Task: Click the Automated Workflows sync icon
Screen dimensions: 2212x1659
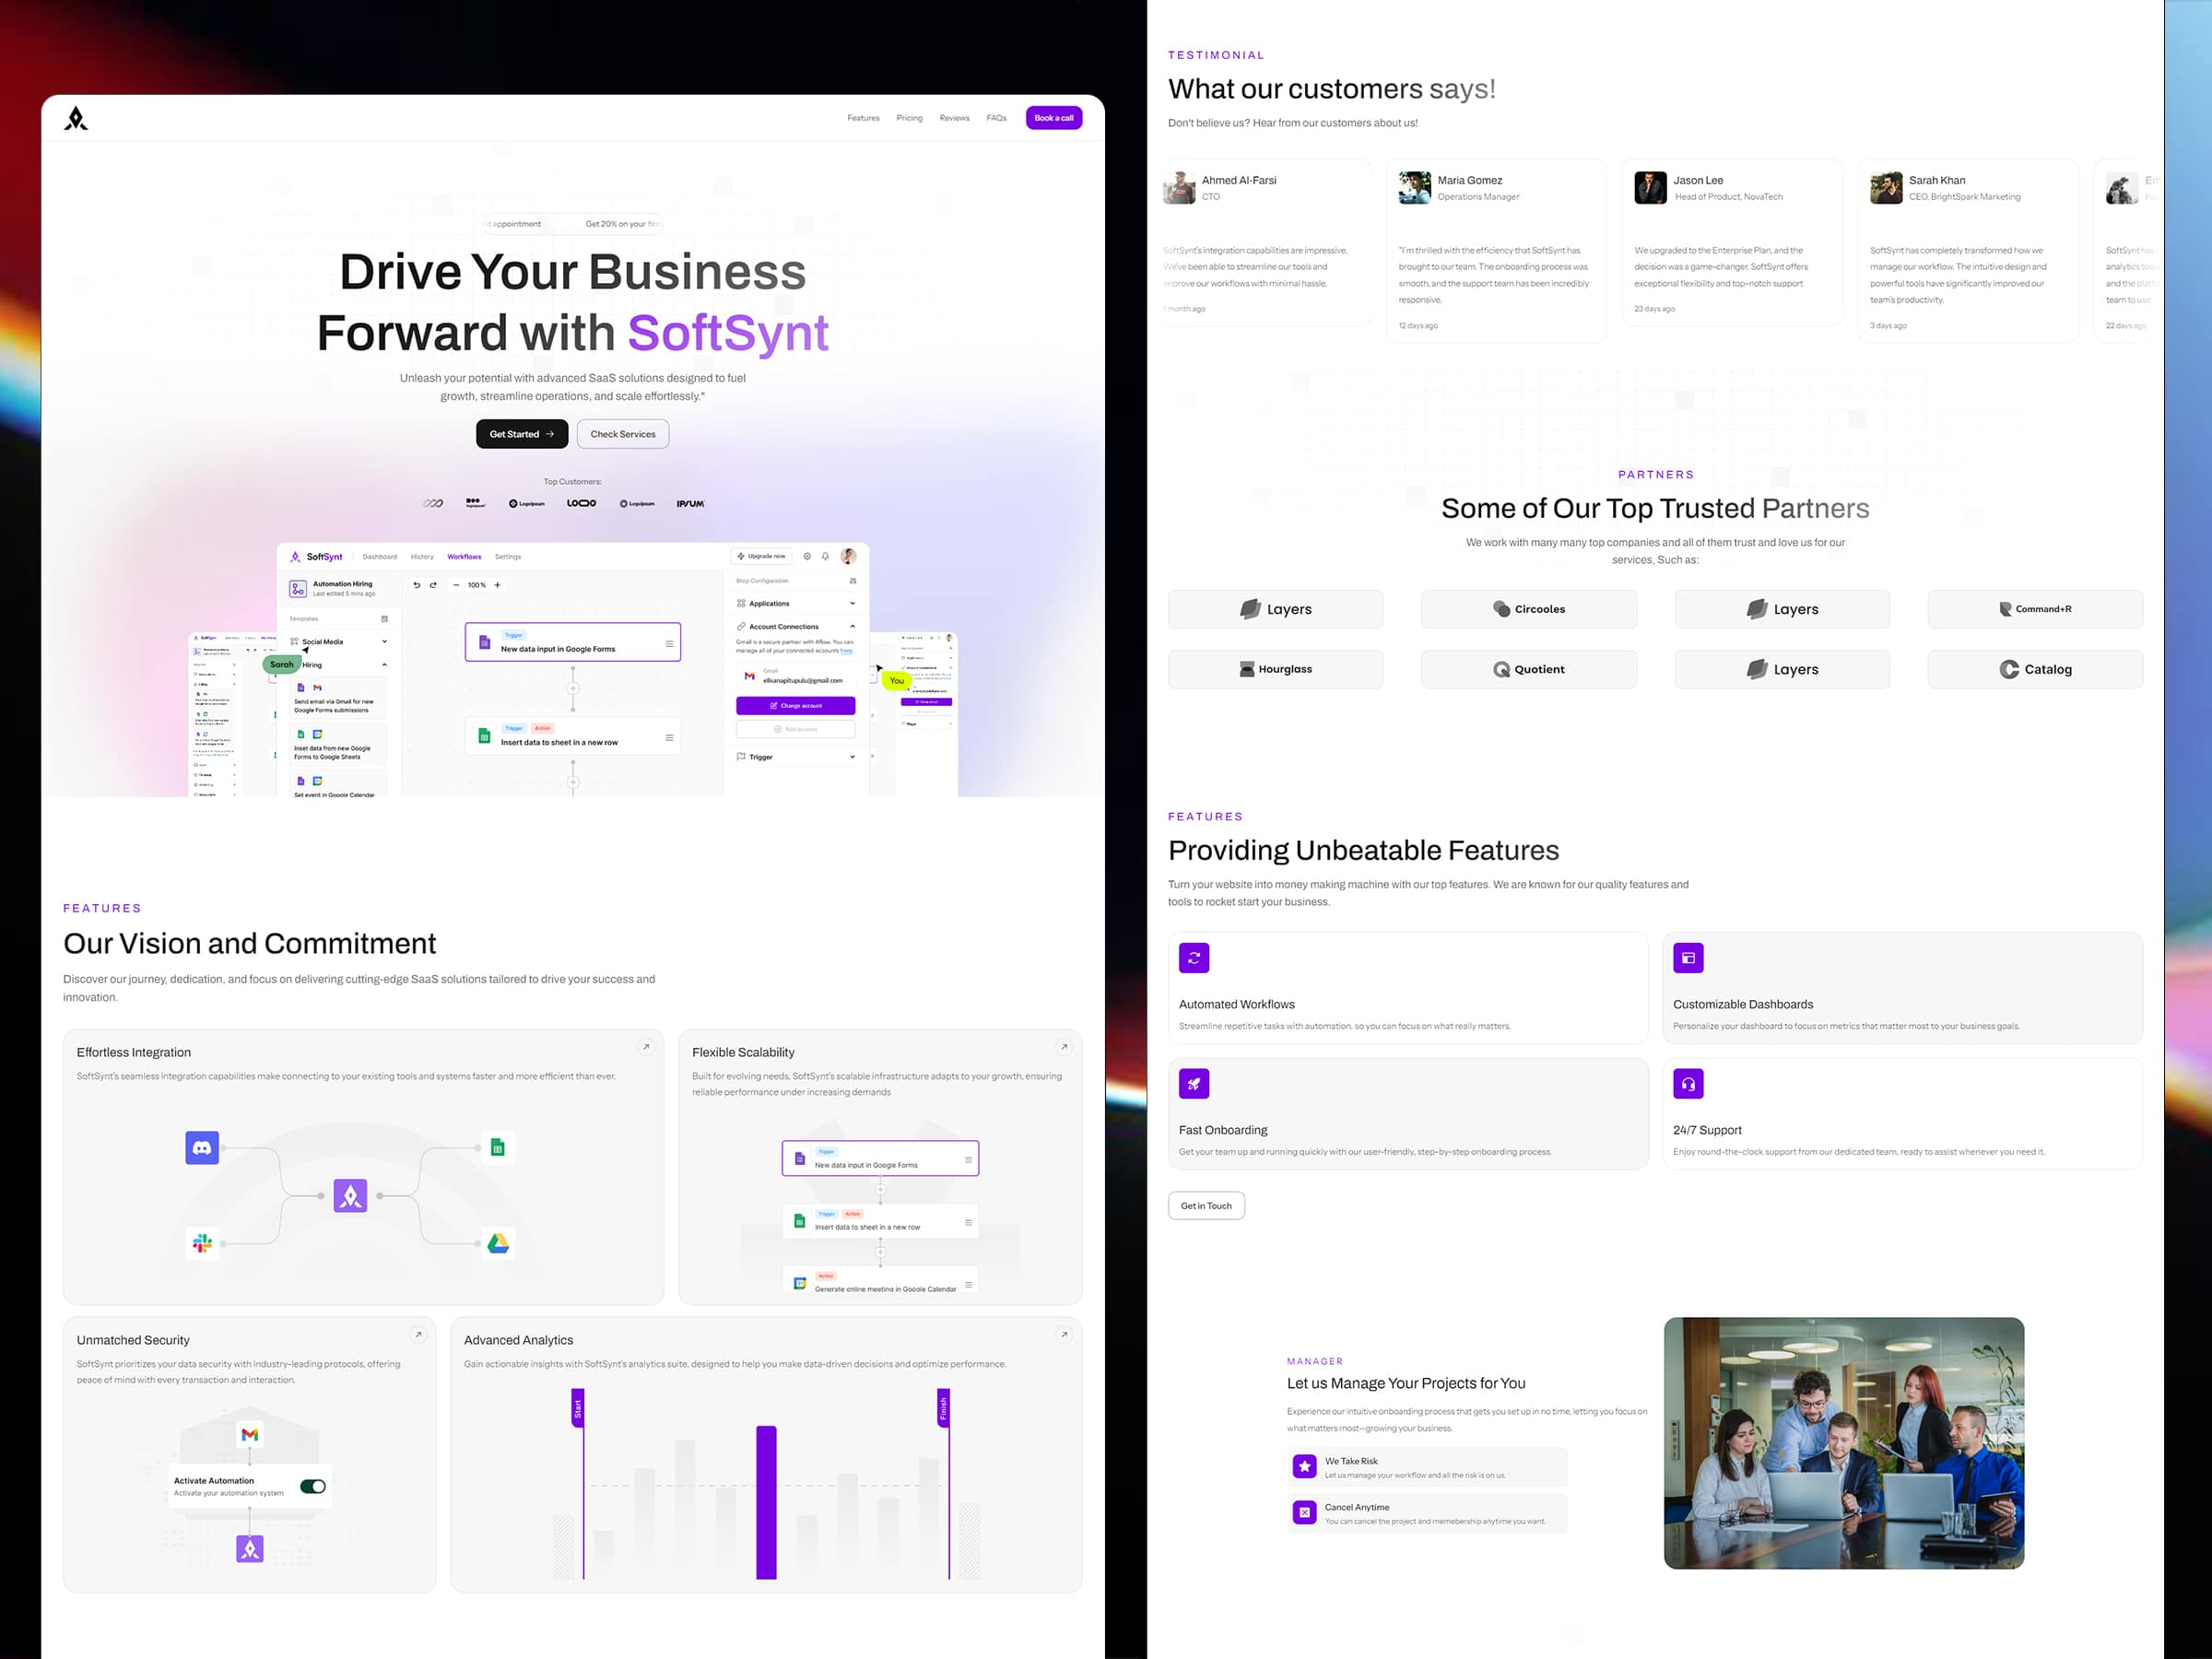Action: click(x=1194, y=958)
